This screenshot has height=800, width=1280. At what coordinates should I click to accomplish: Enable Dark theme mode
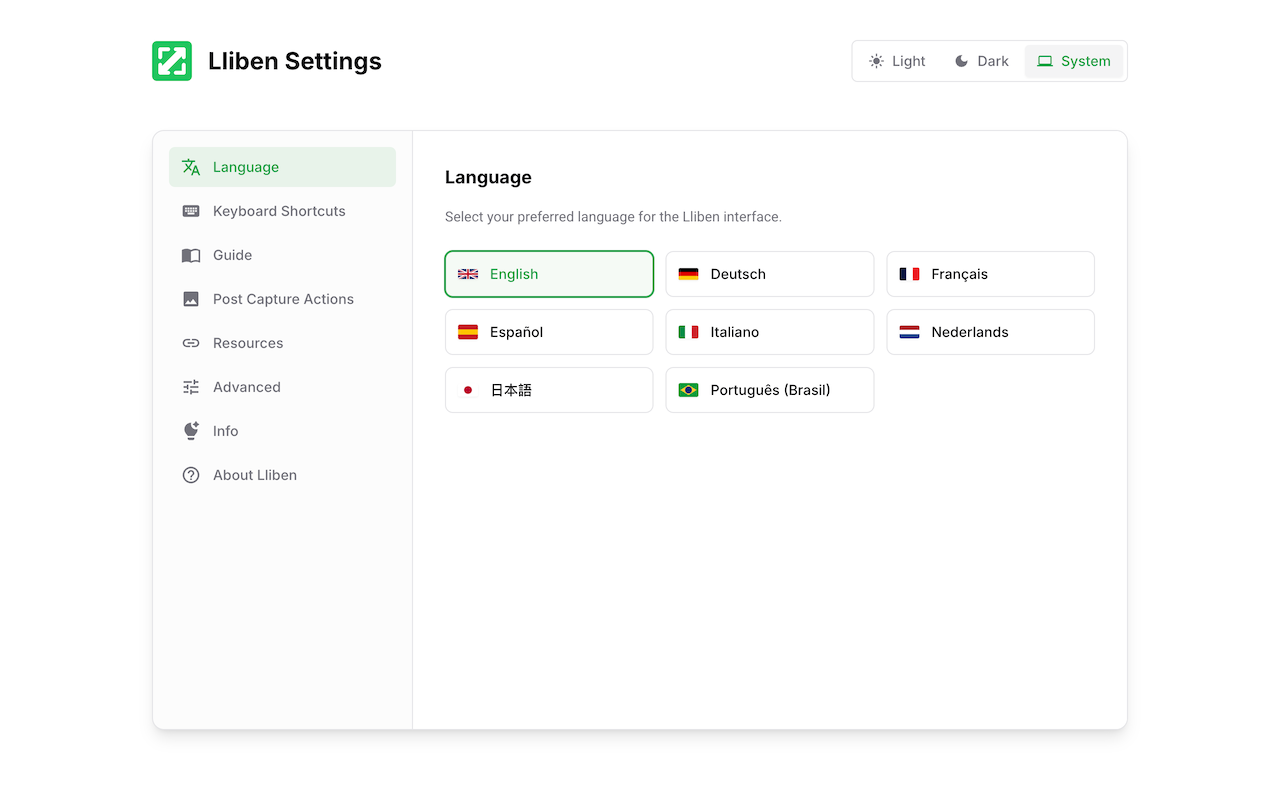[981, 61]
